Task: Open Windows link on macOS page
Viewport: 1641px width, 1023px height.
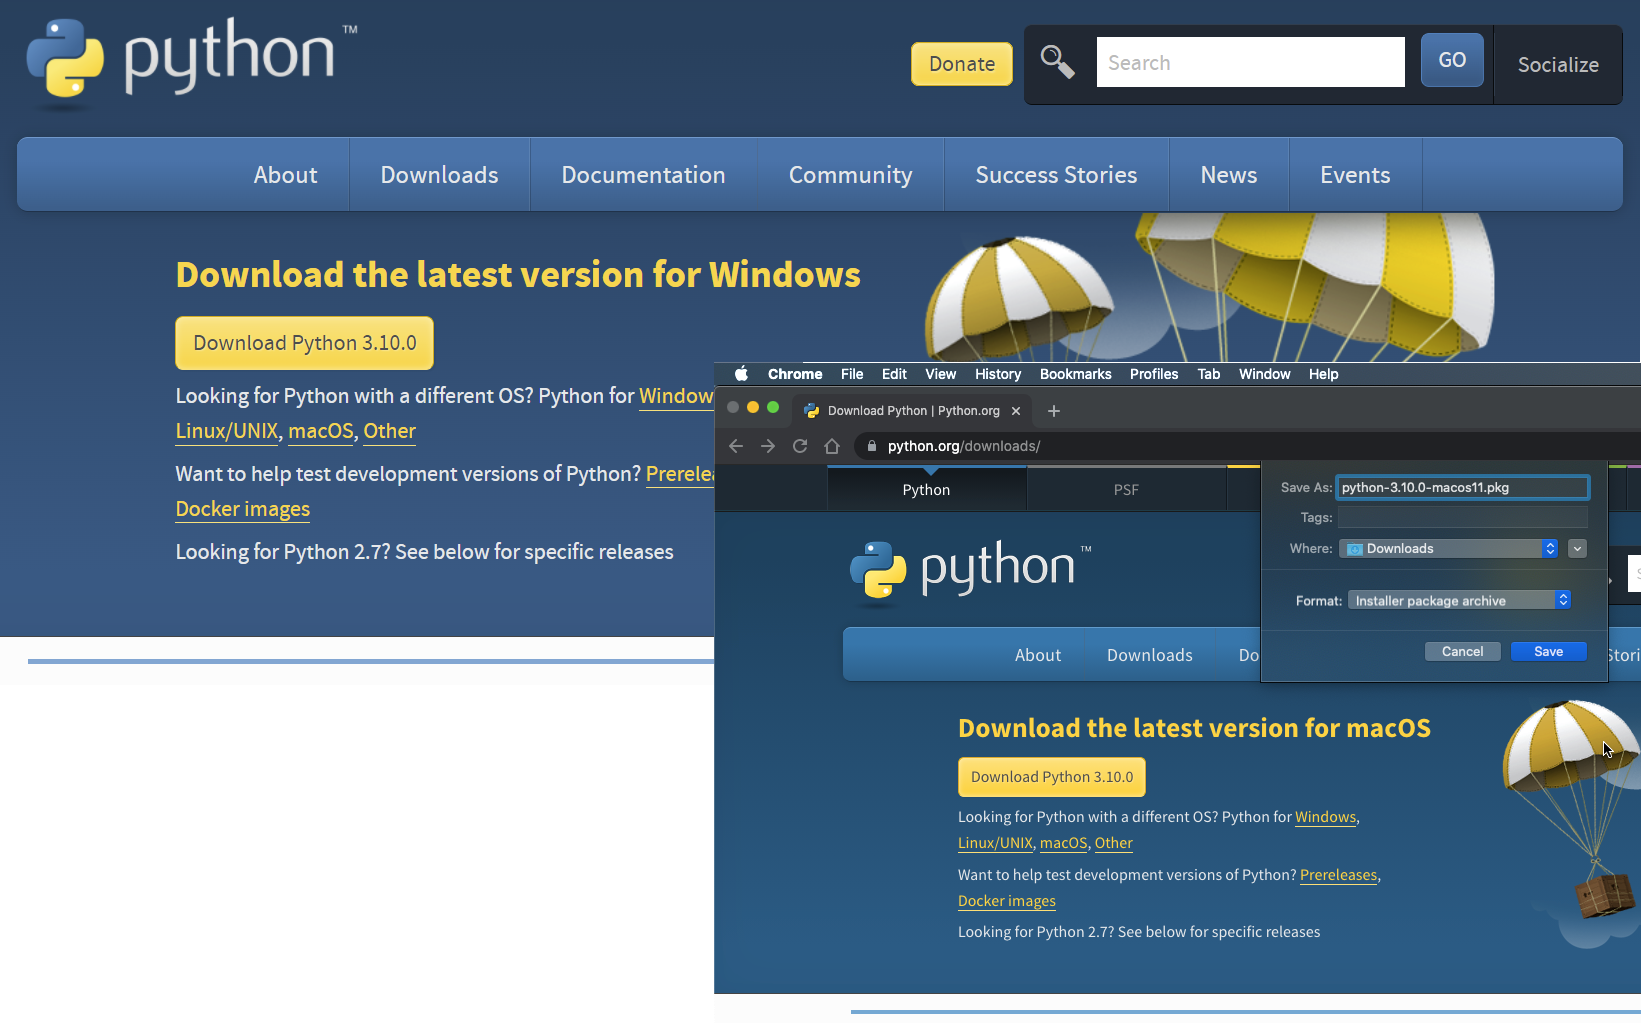Action: (x=1325, y=817)
